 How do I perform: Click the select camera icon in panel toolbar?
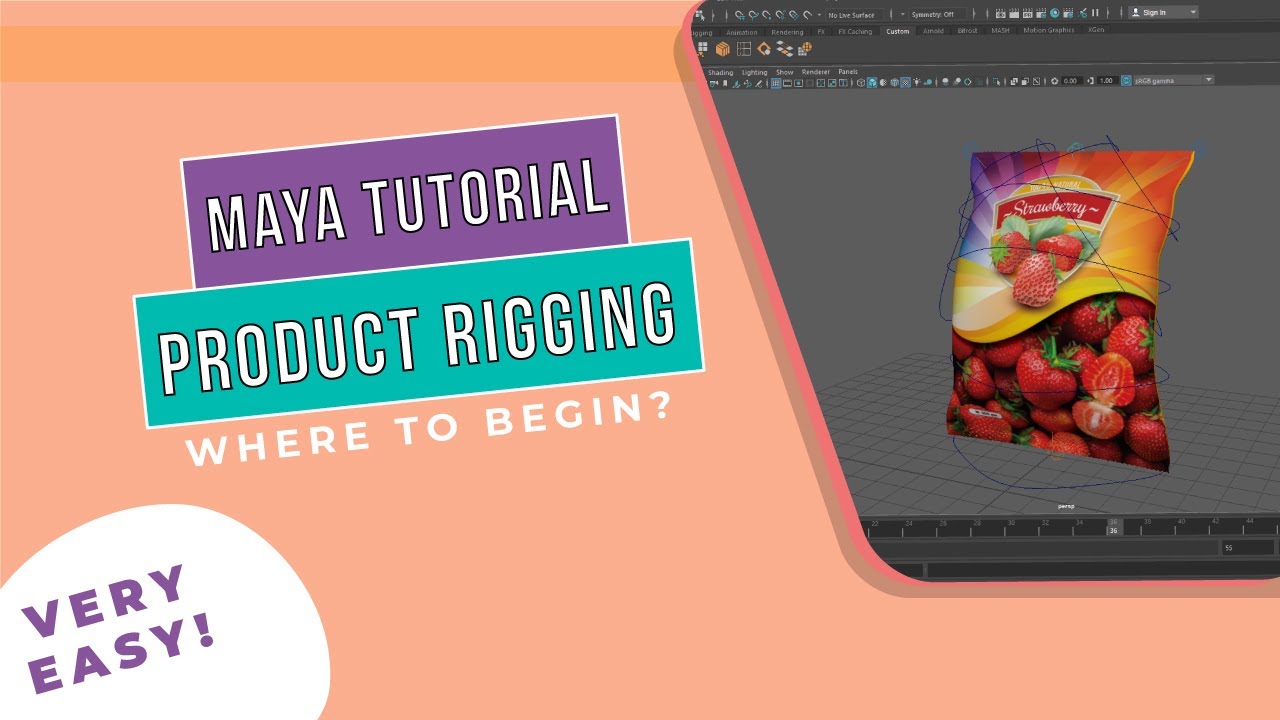[714, 82]
